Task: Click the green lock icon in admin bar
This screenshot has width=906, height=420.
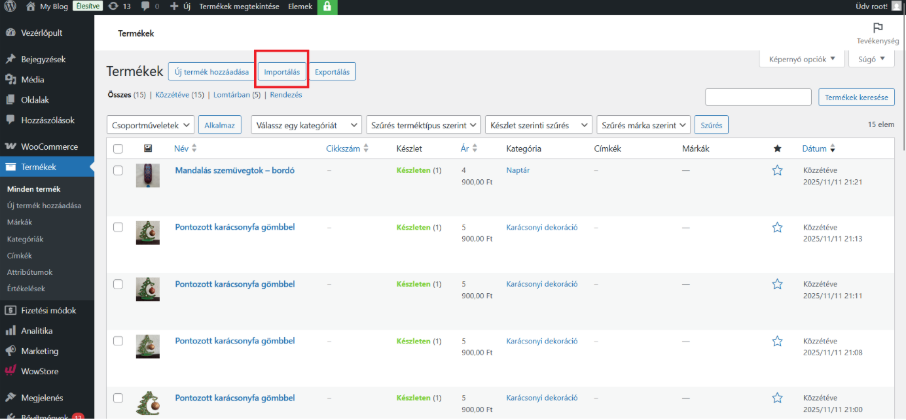Action: point(326,6)
